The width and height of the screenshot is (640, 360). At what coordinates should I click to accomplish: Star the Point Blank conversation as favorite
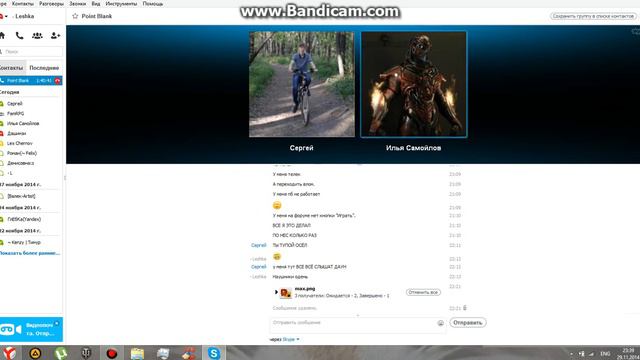(75, 16)
